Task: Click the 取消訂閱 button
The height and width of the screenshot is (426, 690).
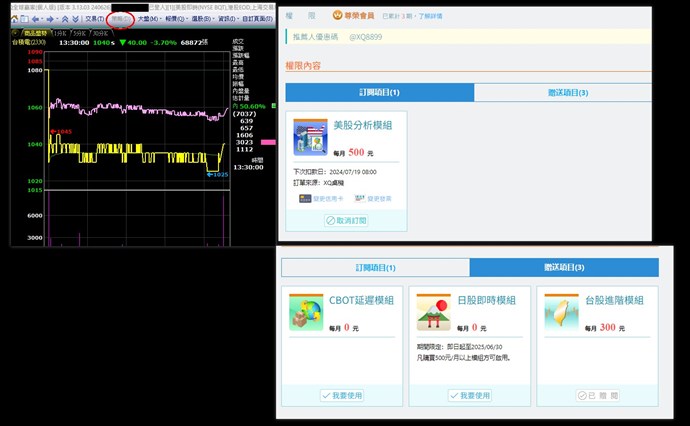Action: coord(346,220)
